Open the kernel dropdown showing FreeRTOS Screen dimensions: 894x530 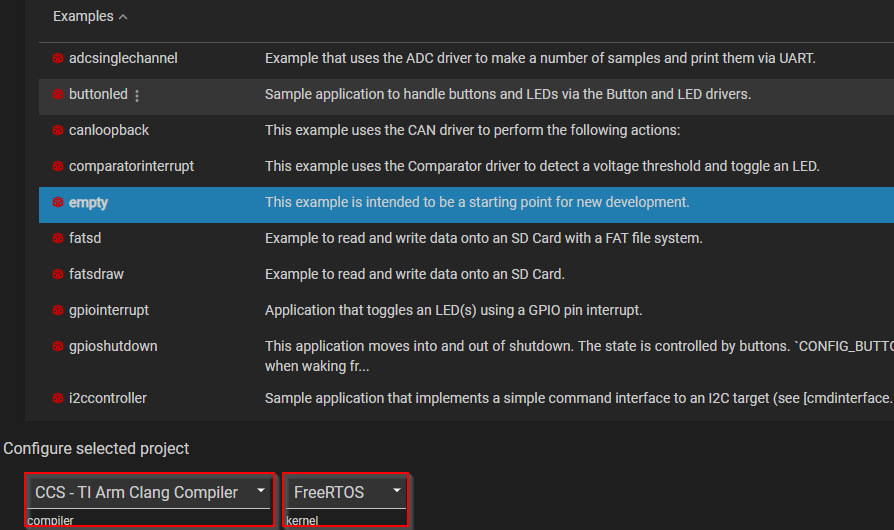pos(346,492)
